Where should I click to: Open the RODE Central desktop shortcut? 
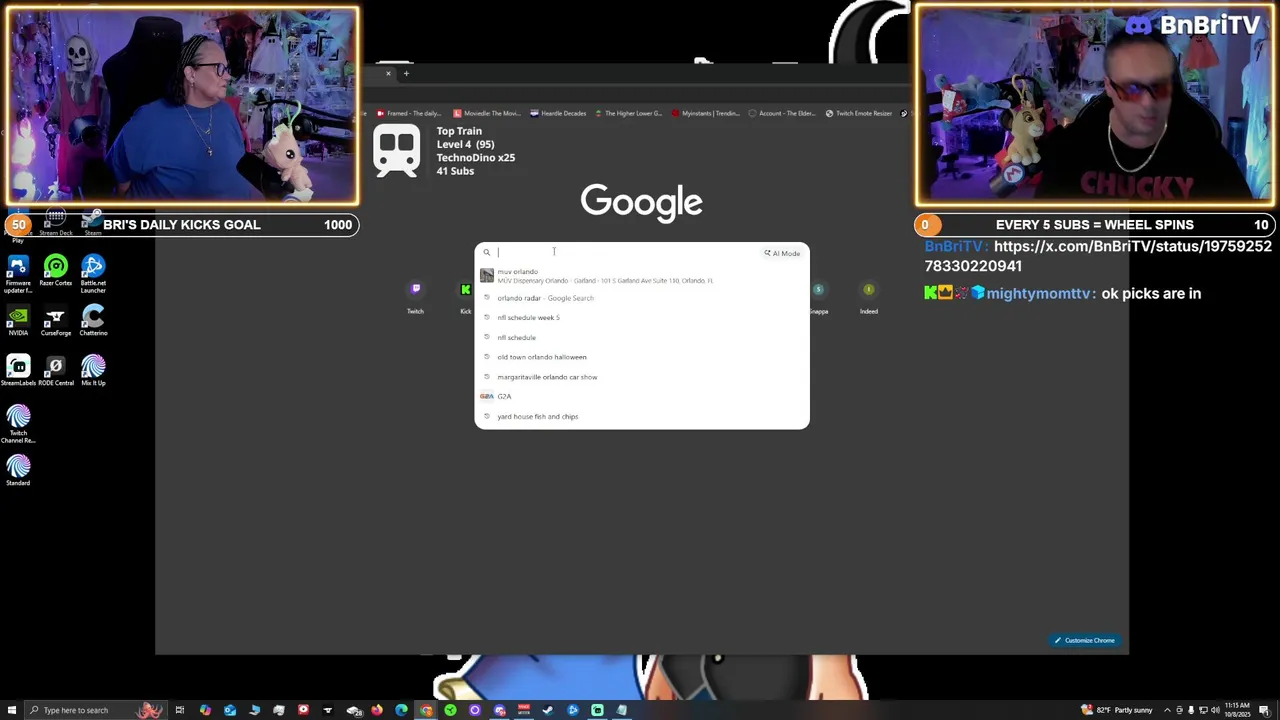tap(56, 372)
